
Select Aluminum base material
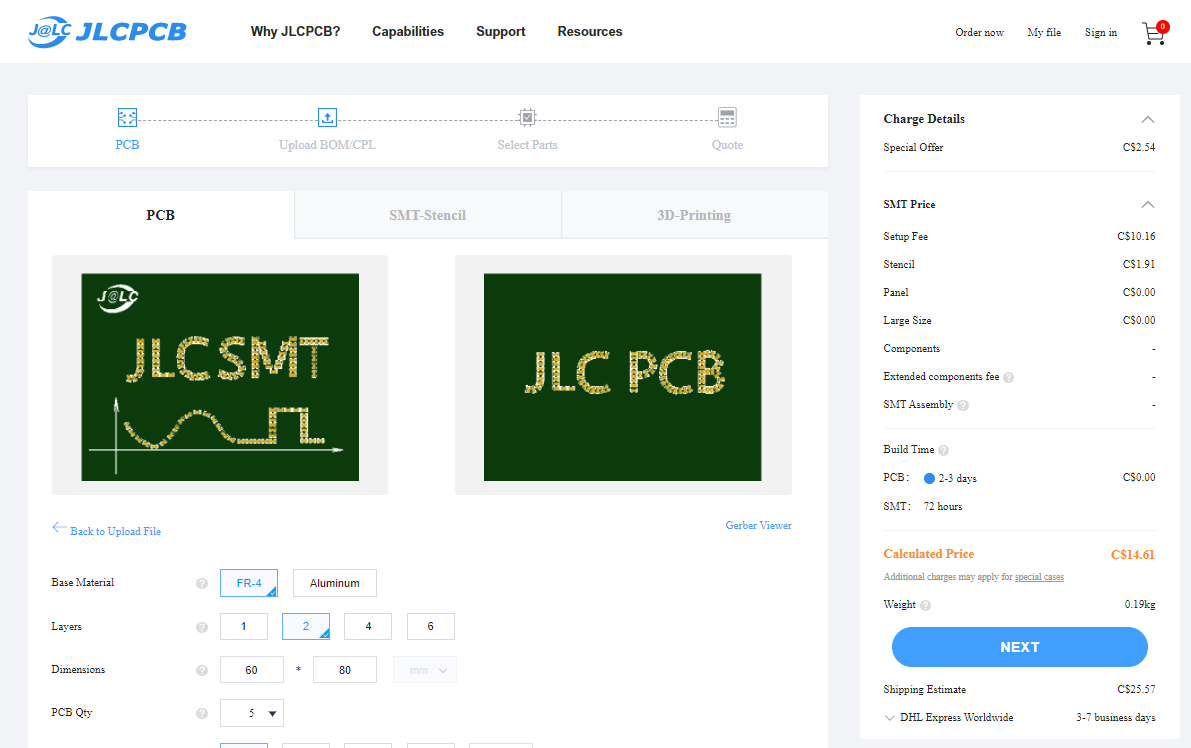click(x=334, y=583)
